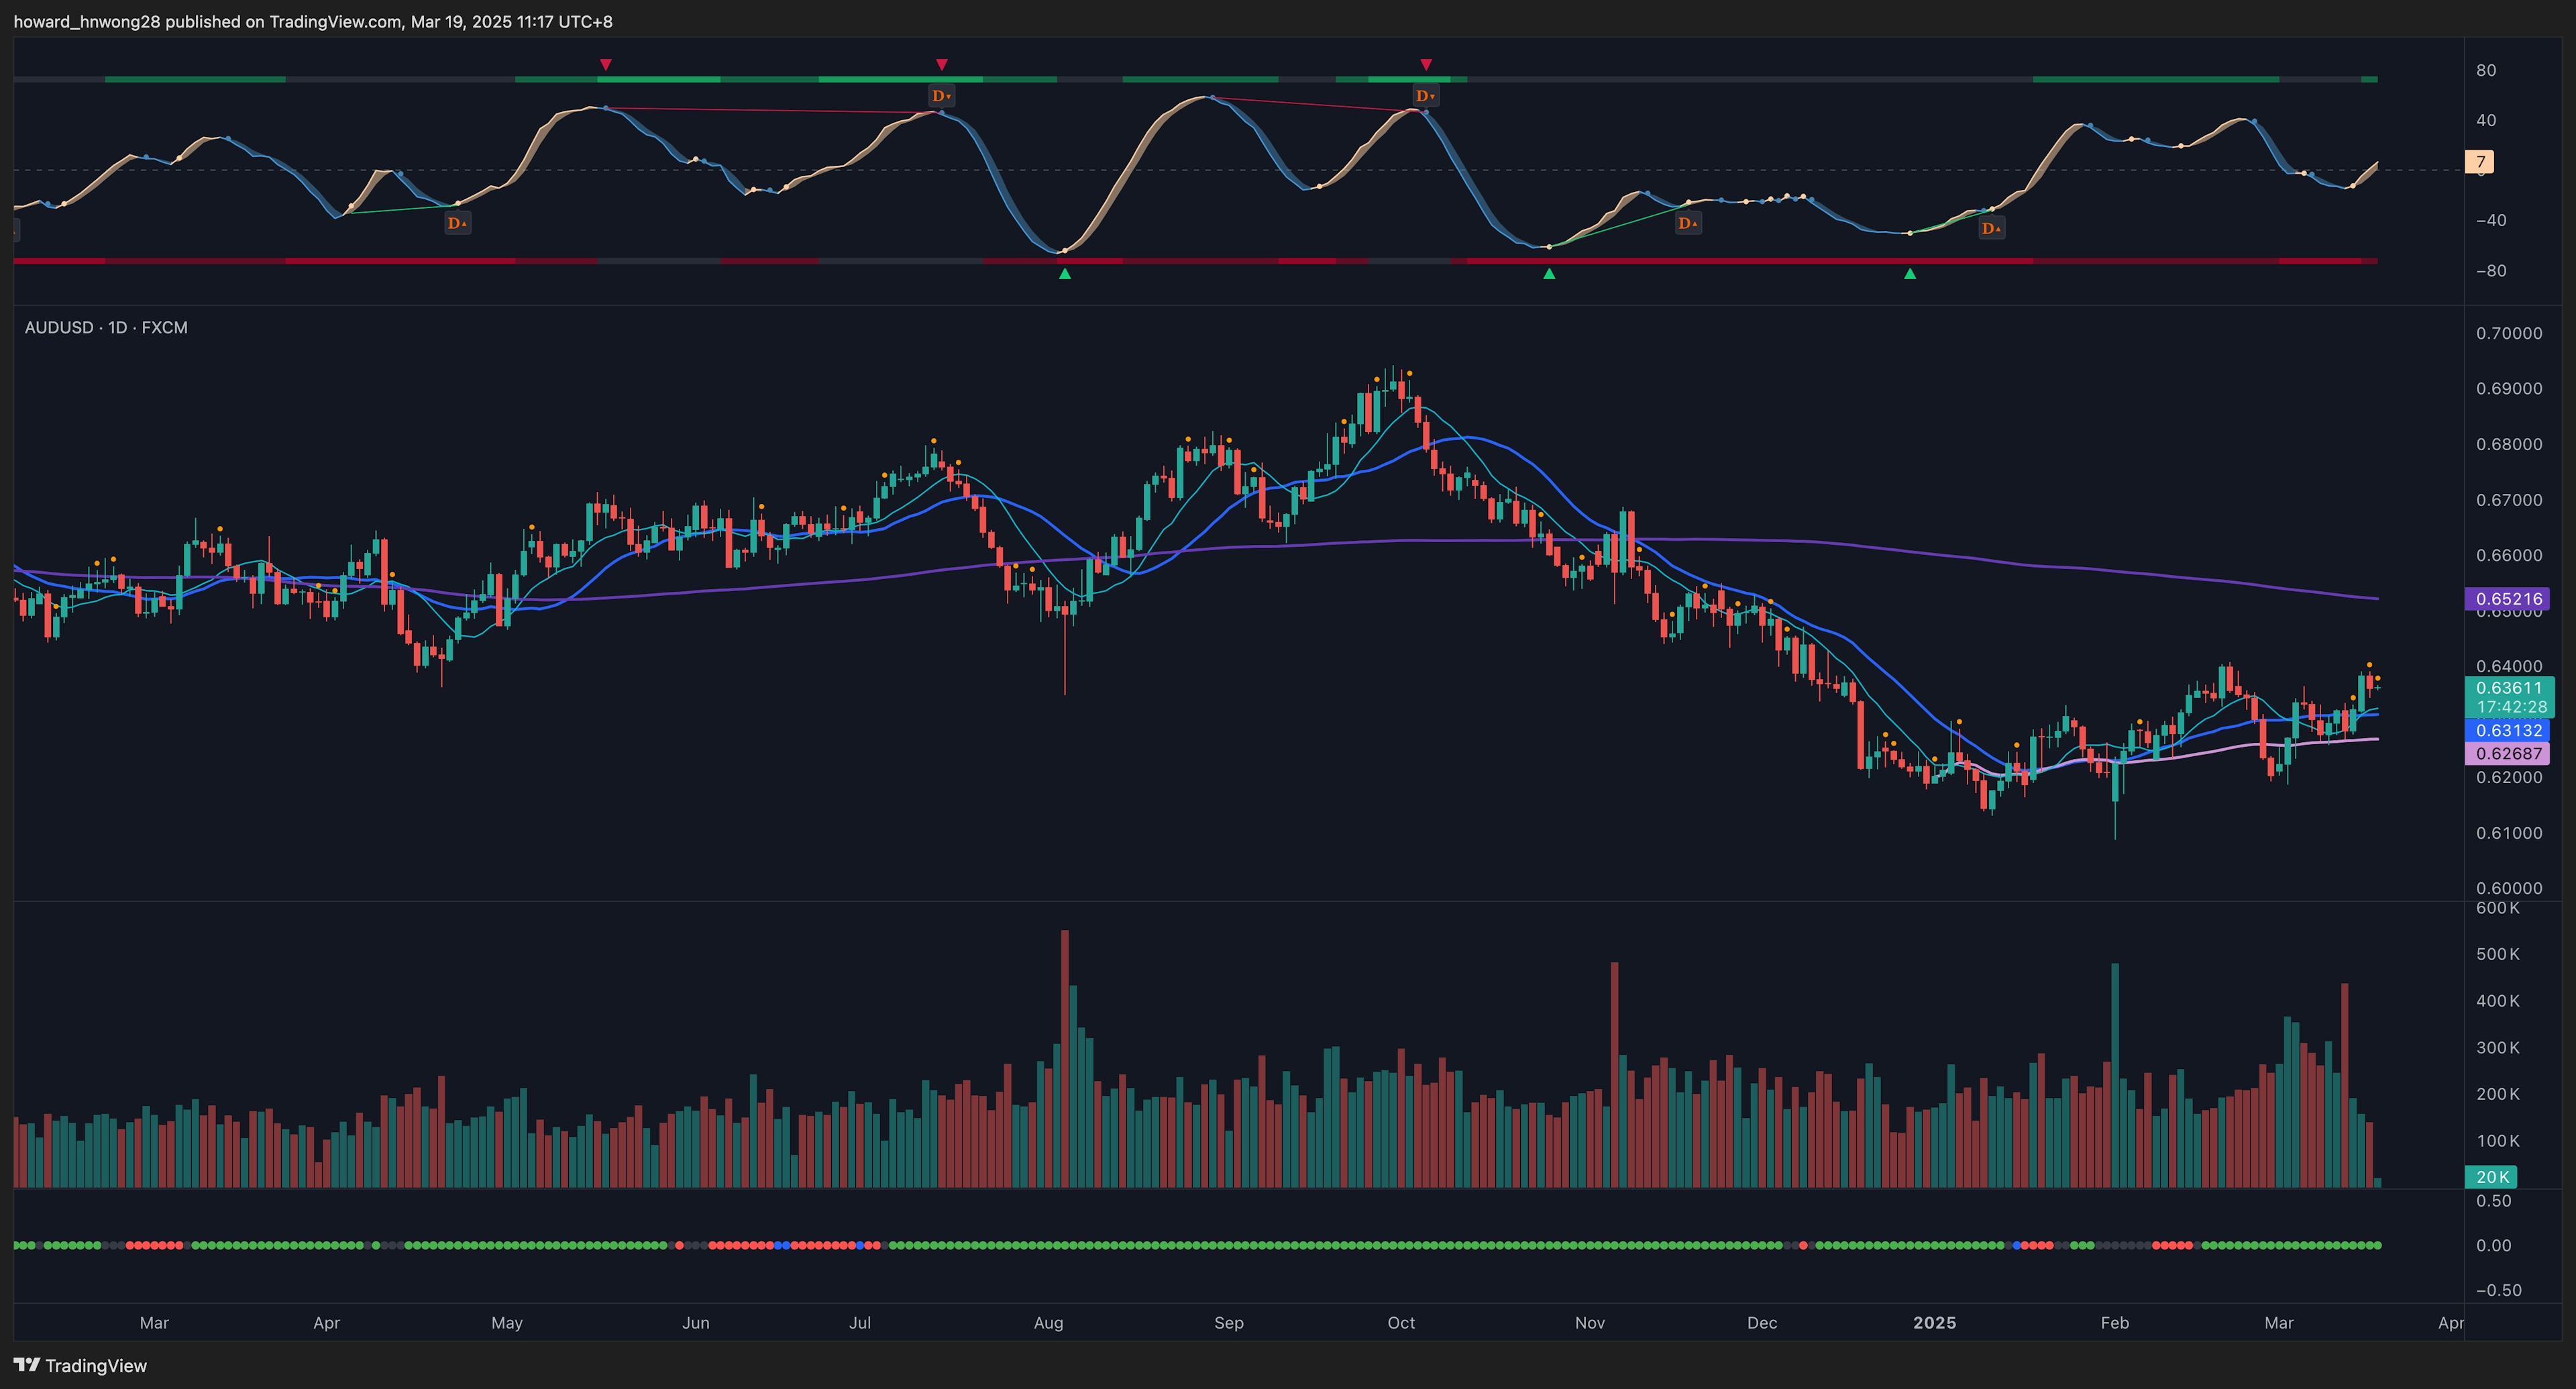Click the AUDUSD 1D FXCM symbol title

[x=106, y=328]
